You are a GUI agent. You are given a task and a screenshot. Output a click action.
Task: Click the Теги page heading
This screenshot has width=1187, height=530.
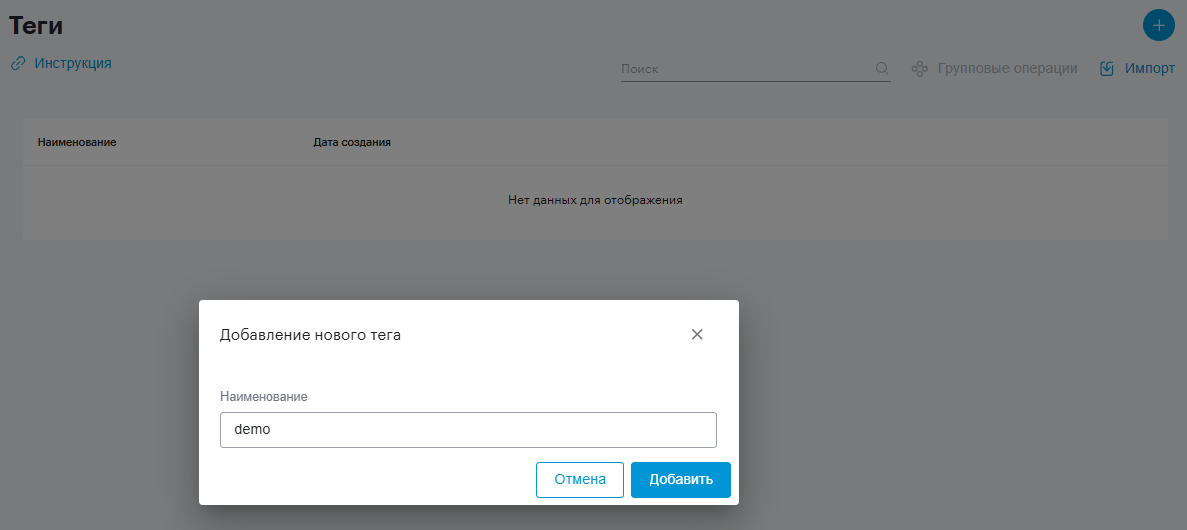[36, 25]
